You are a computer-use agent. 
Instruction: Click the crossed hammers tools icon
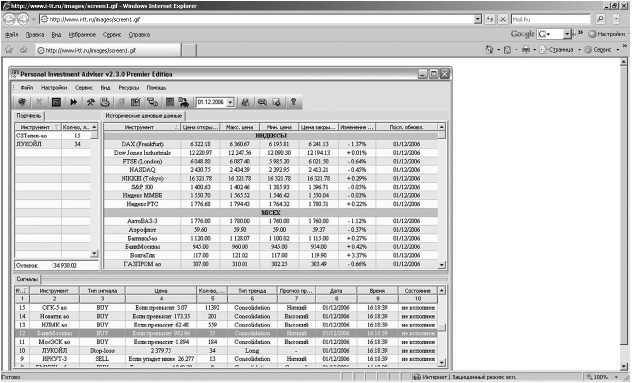click(x=90, y=102)
